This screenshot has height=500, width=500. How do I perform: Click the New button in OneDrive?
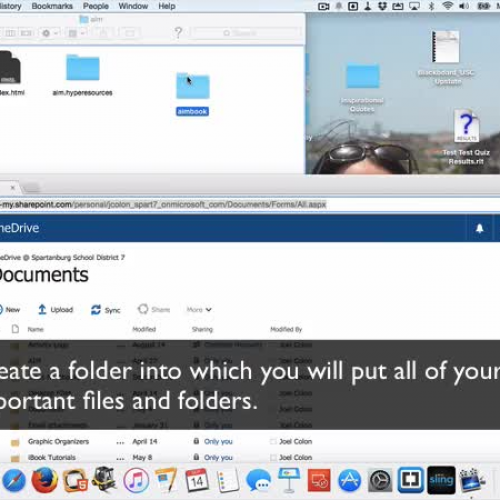click(10, 310)
